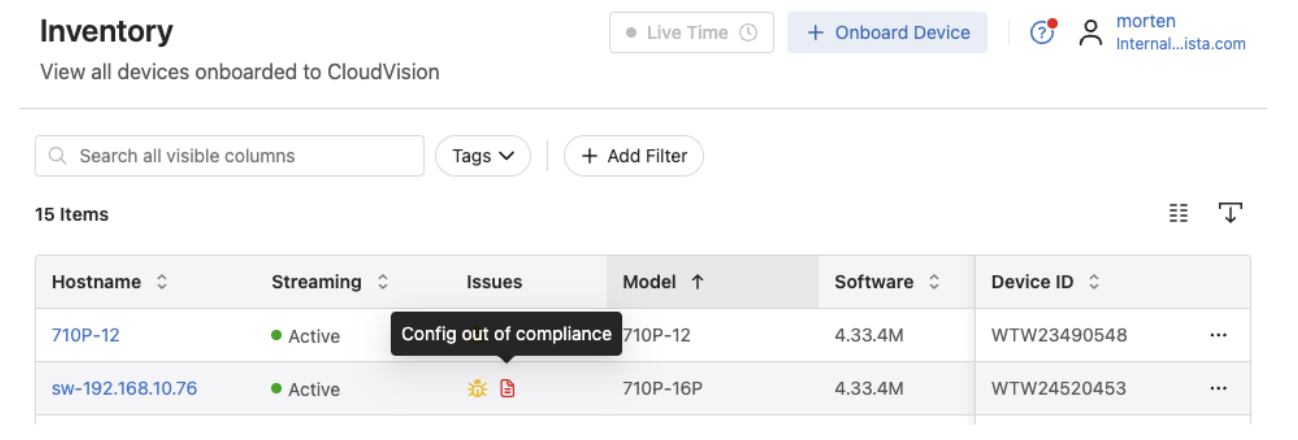
Task: Click the Onboard Device button
Action: [x=887, y=33]
